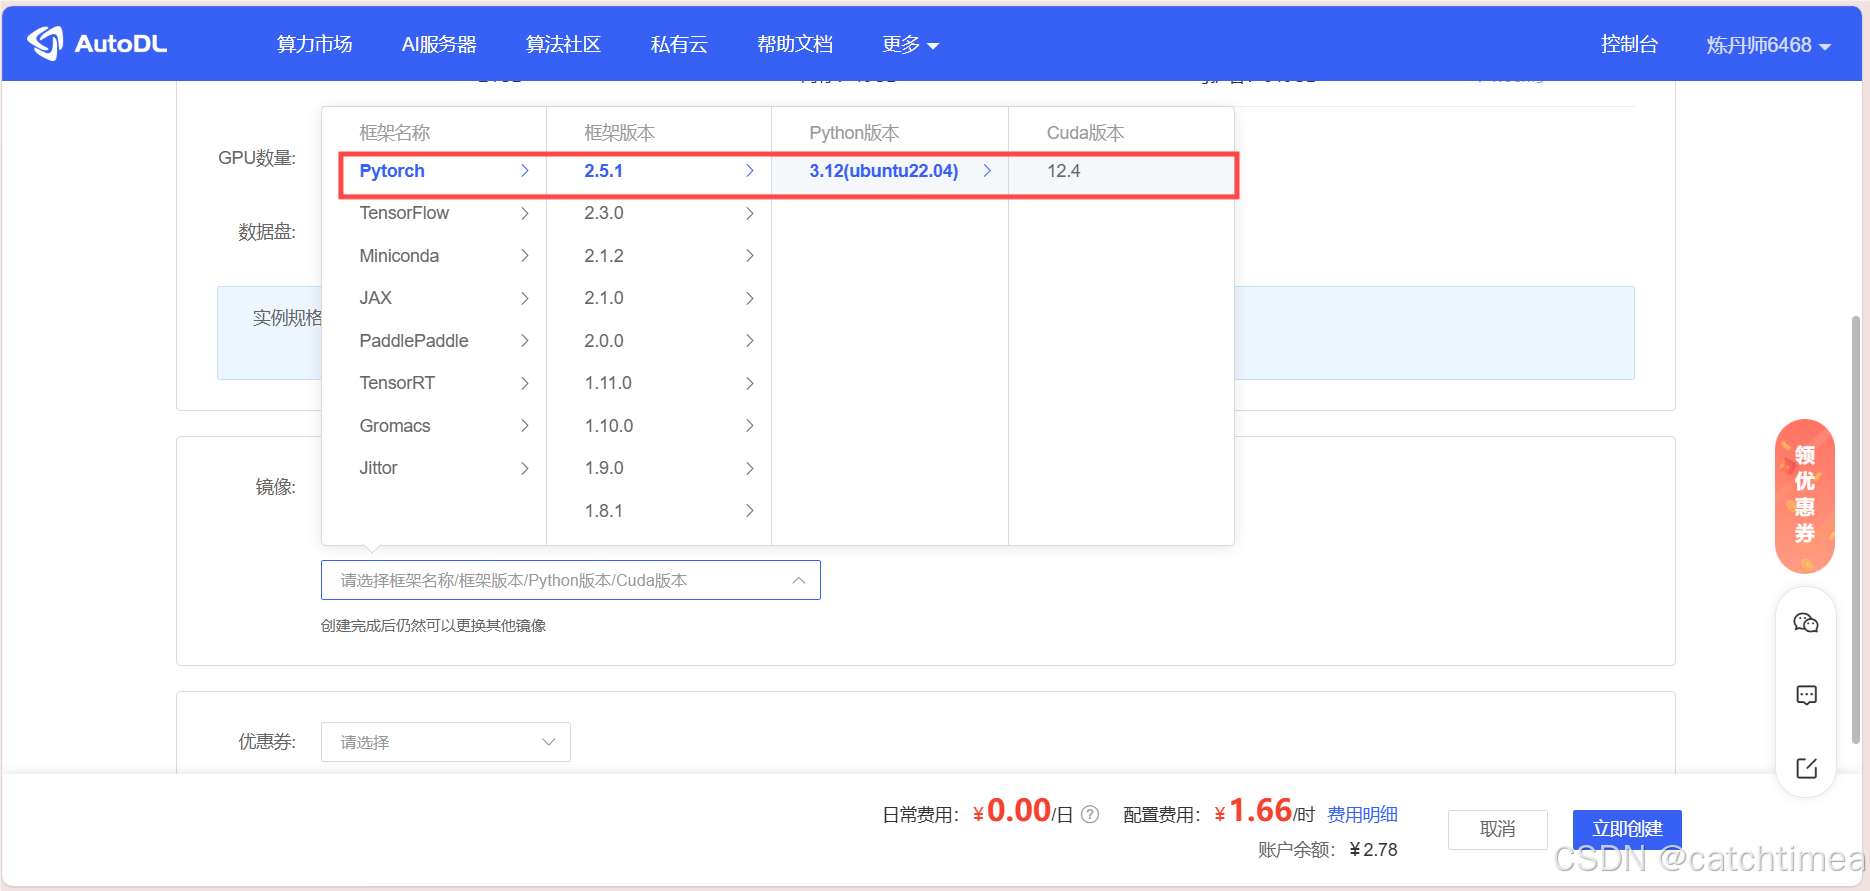
Task: Open the WeChat contact icon
Action: [x=1806, y=623]
